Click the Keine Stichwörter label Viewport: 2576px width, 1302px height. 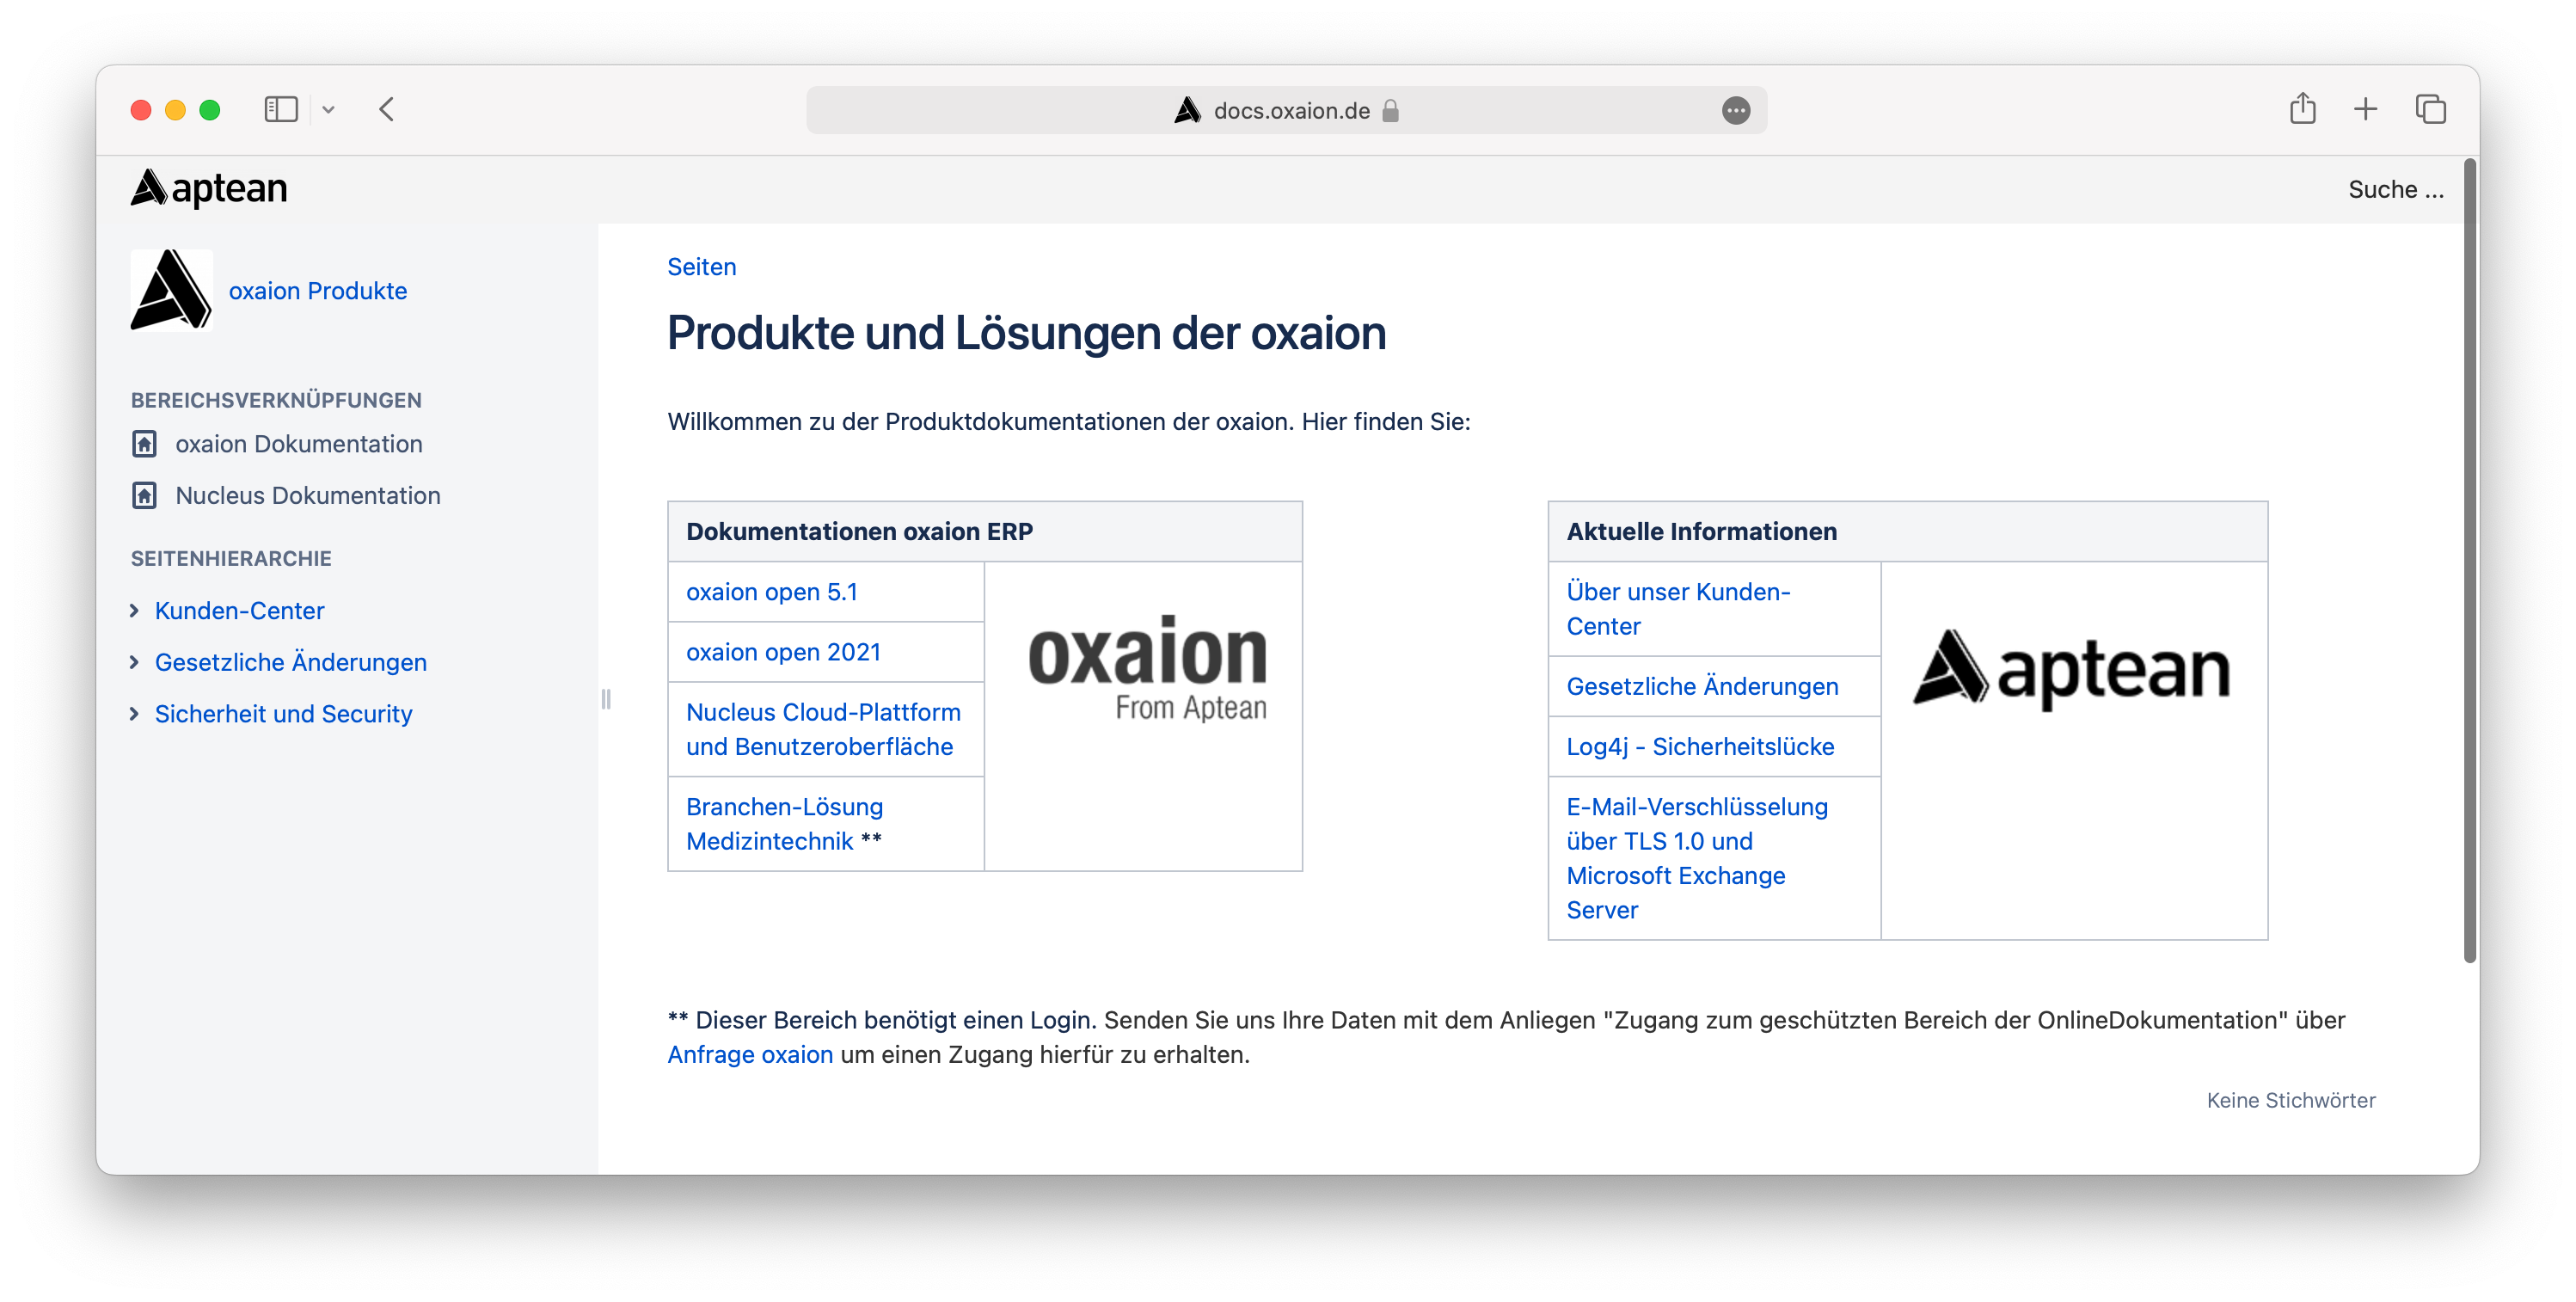click(2290, 1100)
